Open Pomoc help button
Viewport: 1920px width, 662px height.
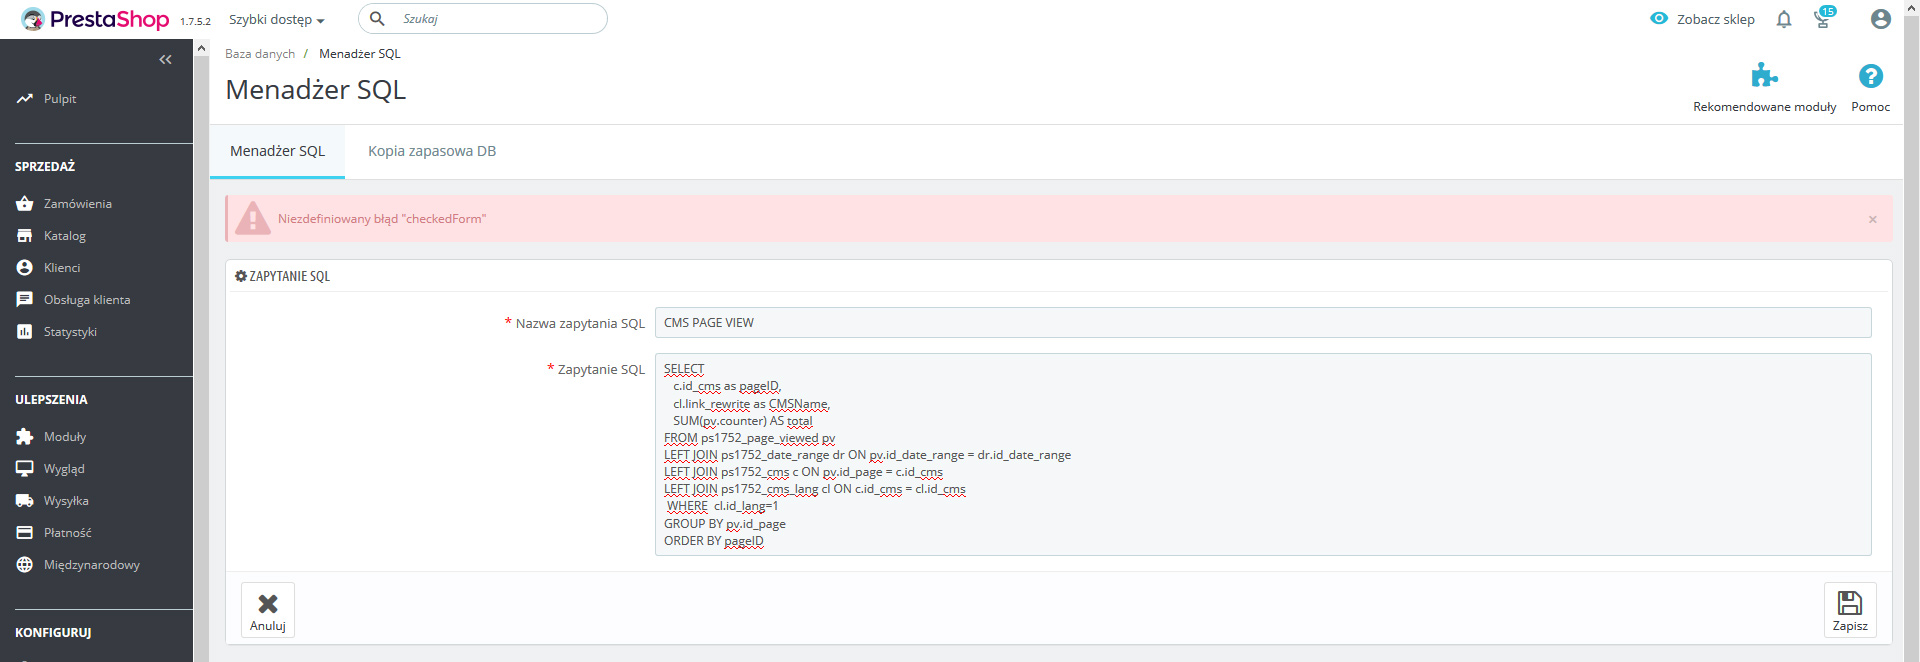[x=1871, y=88]
